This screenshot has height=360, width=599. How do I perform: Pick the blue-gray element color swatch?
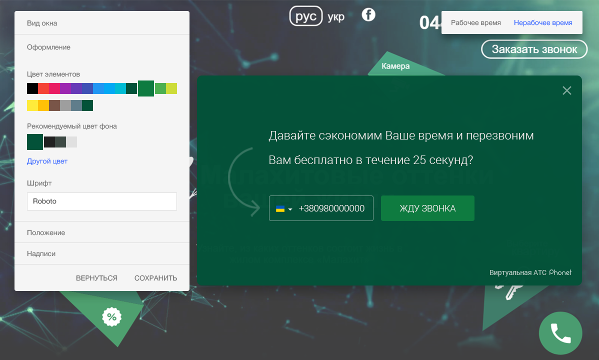[77, 105]
